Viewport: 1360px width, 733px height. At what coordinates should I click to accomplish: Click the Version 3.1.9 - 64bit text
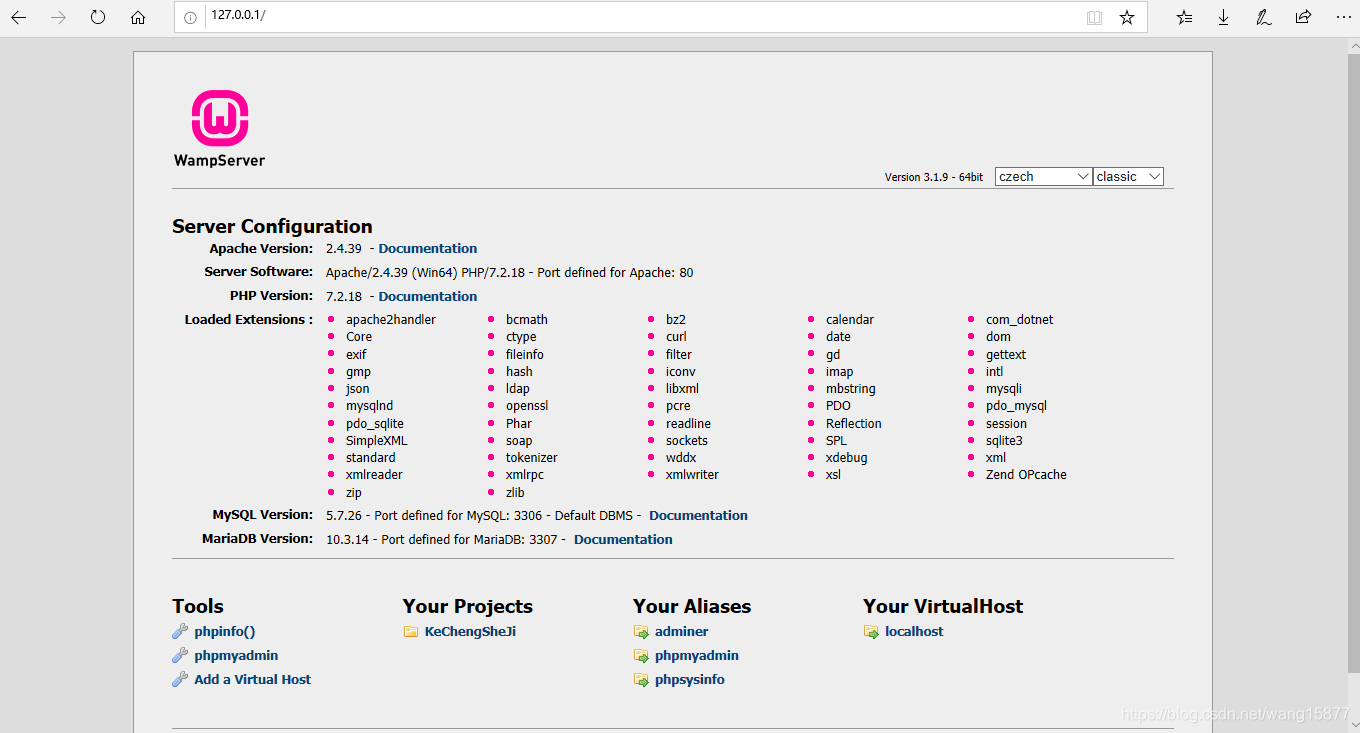(934, 177)
